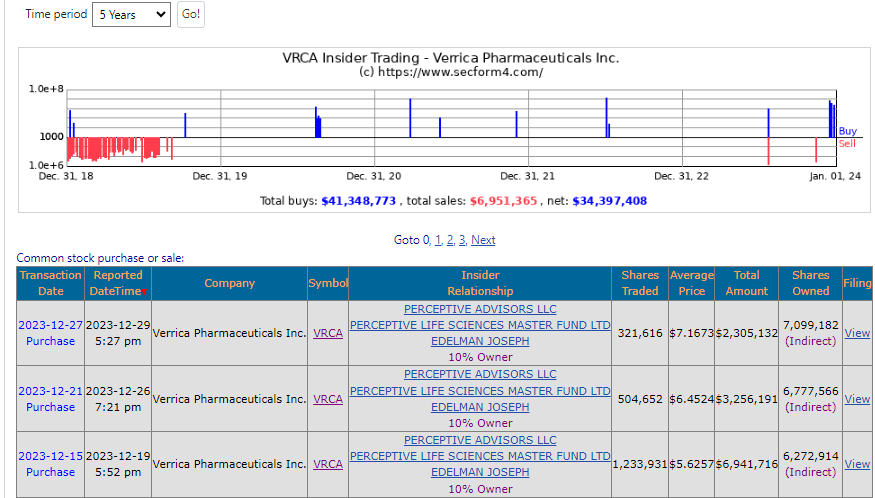
Task: Open PERCEPTIVE LIFE SCIENCES MASTER FUND in 2023-12-15 row
Action: [480, 456]
